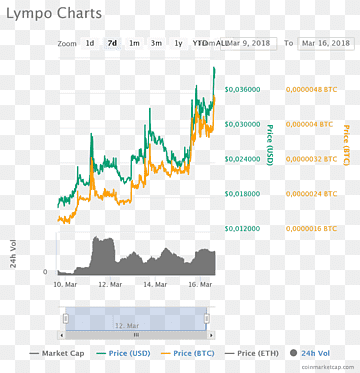The height and width of the screenshot is (373, 360).
Task: Click the left navigator range handle
Action: click(x=66, y=319)
